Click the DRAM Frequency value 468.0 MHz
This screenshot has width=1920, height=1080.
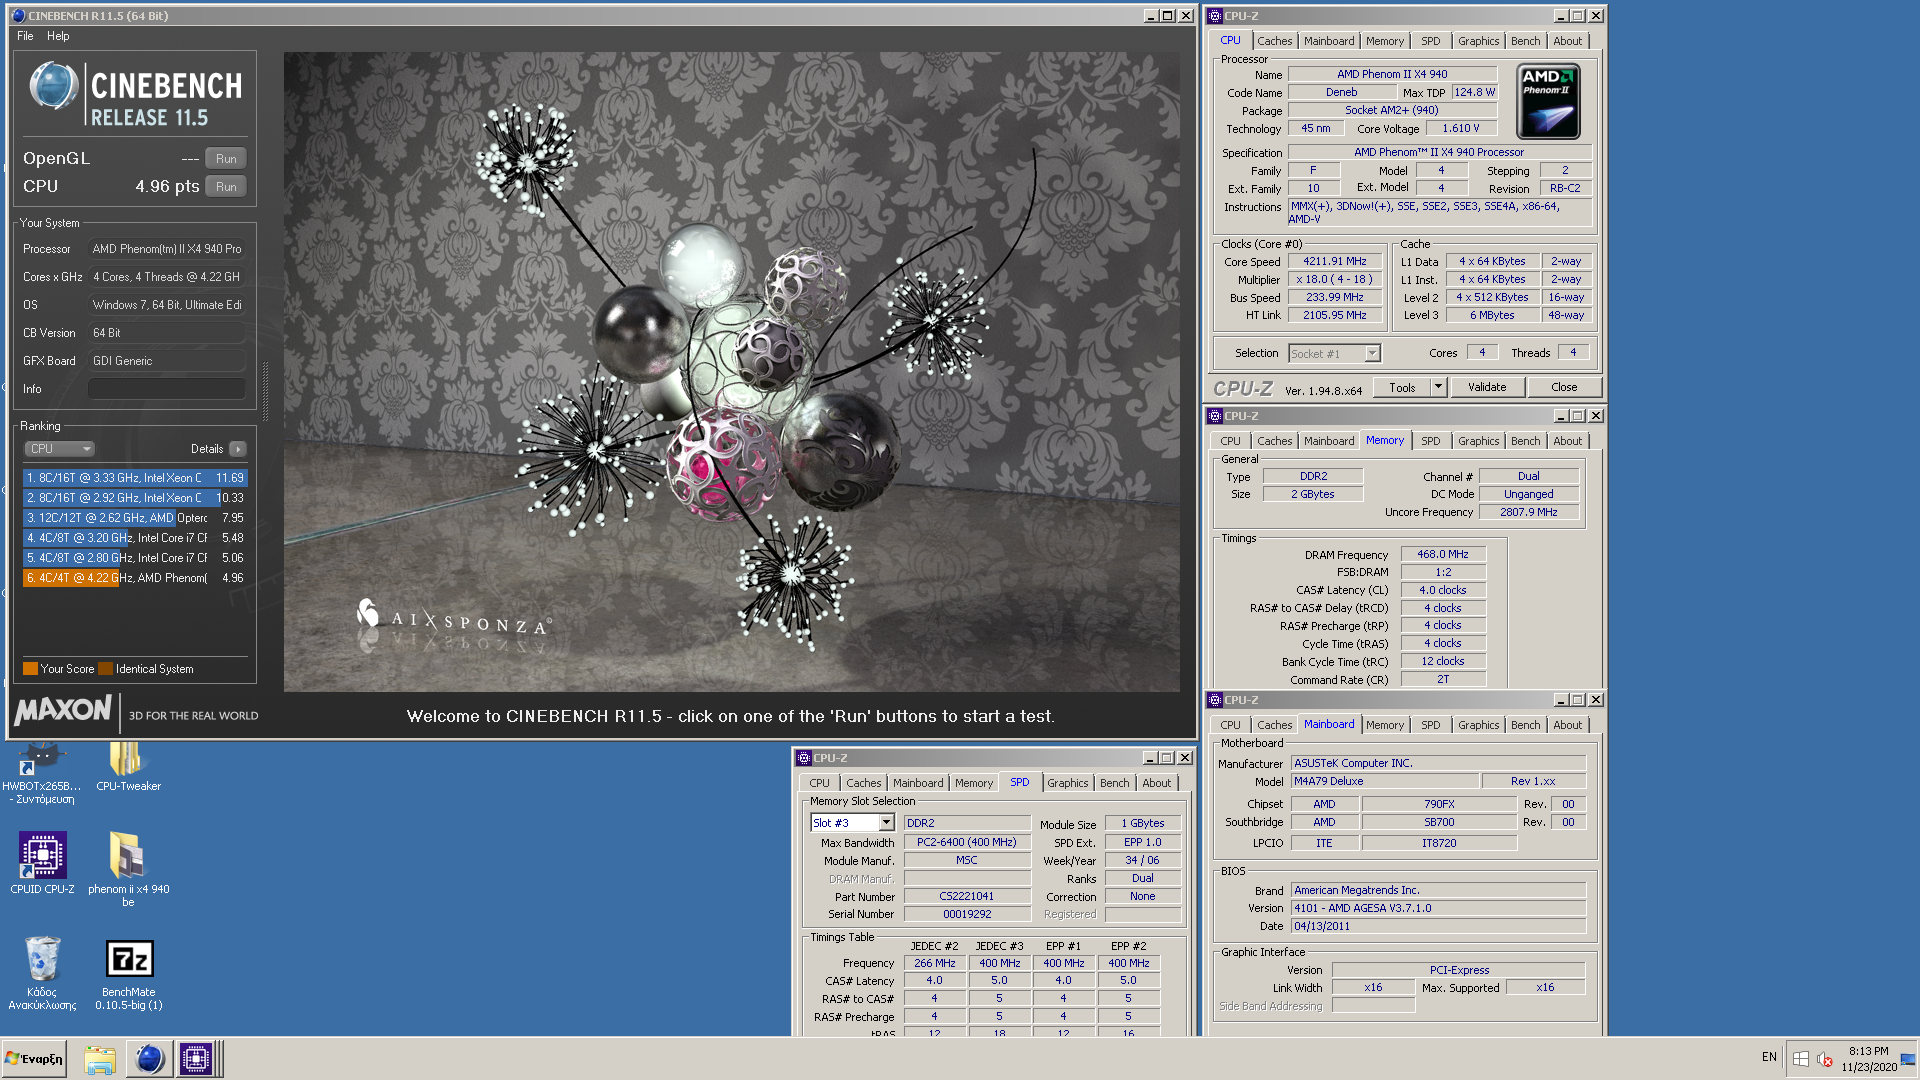1442,554
